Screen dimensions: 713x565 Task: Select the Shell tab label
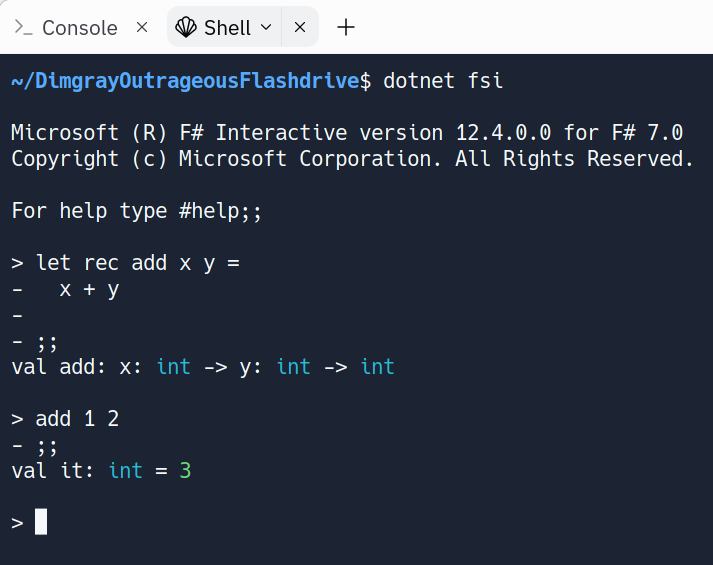(x=227, y=28)
